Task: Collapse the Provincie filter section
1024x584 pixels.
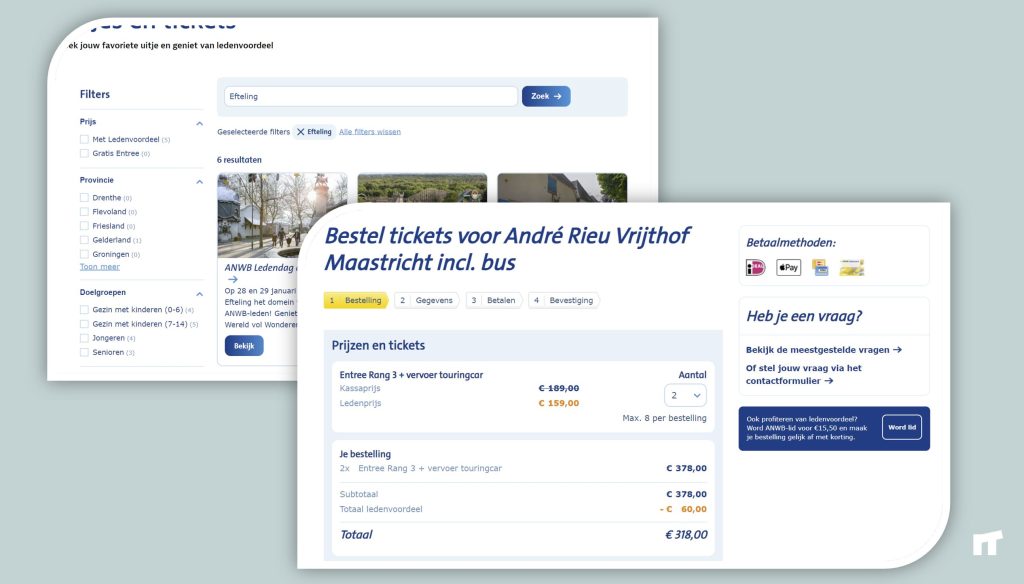Action: (199, 182)
